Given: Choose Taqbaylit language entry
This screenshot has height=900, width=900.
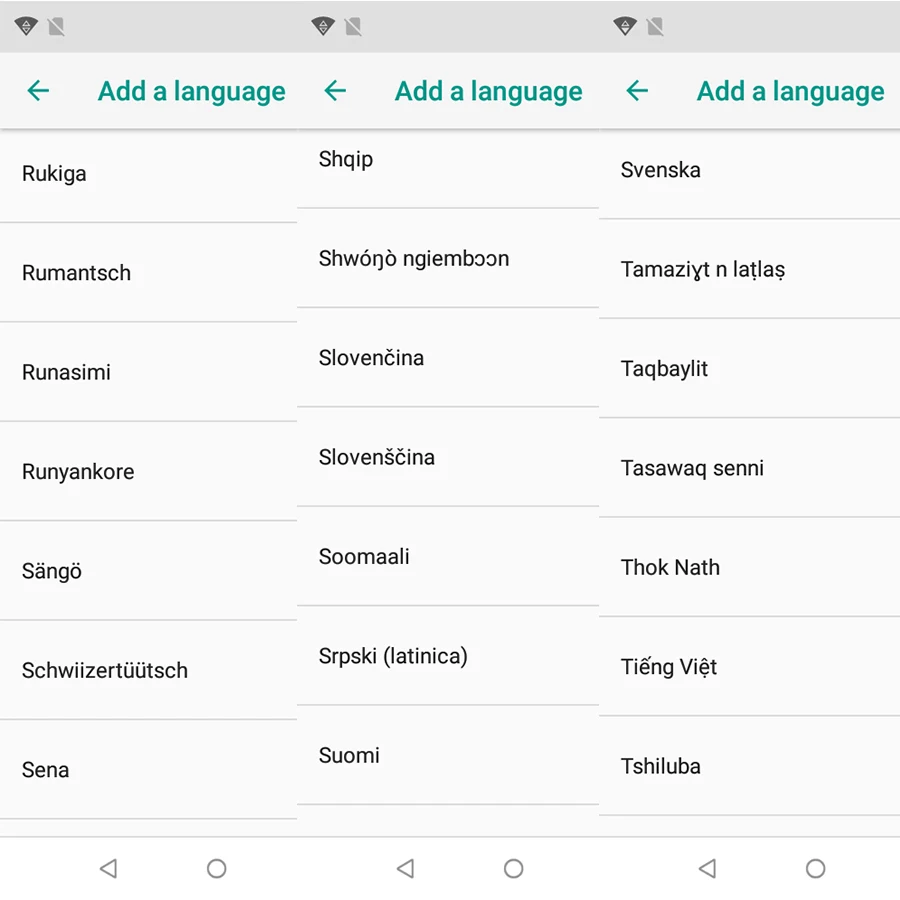Looking at the screenshot, I should [x=749, y=368].
